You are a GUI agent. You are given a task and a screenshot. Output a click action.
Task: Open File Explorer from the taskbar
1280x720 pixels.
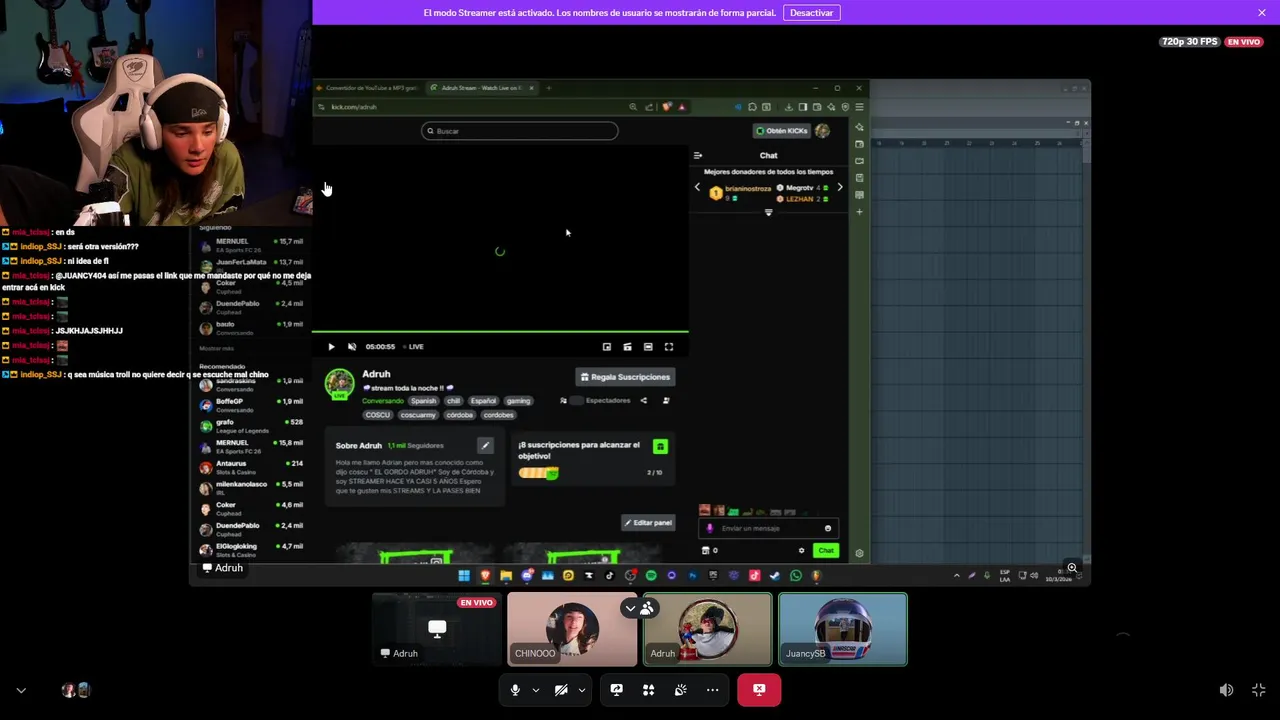coord(506,576)
